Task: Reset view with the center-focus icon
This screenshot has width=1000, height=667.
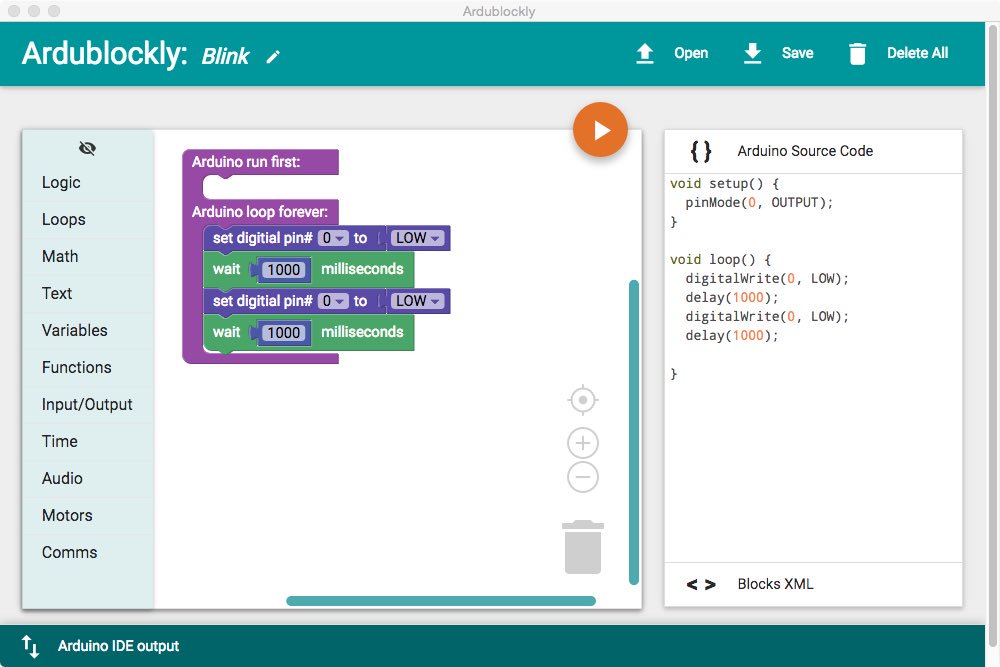Action: pyautogui.click(x=583, y=400)
